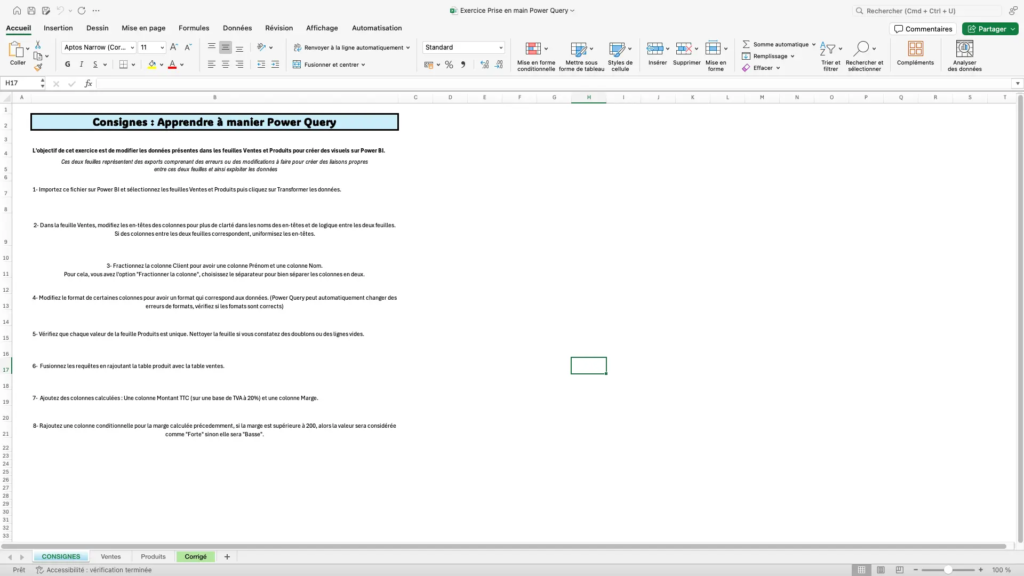
Task: Toggle bold formatting (G)
Action: pos(67,65)
